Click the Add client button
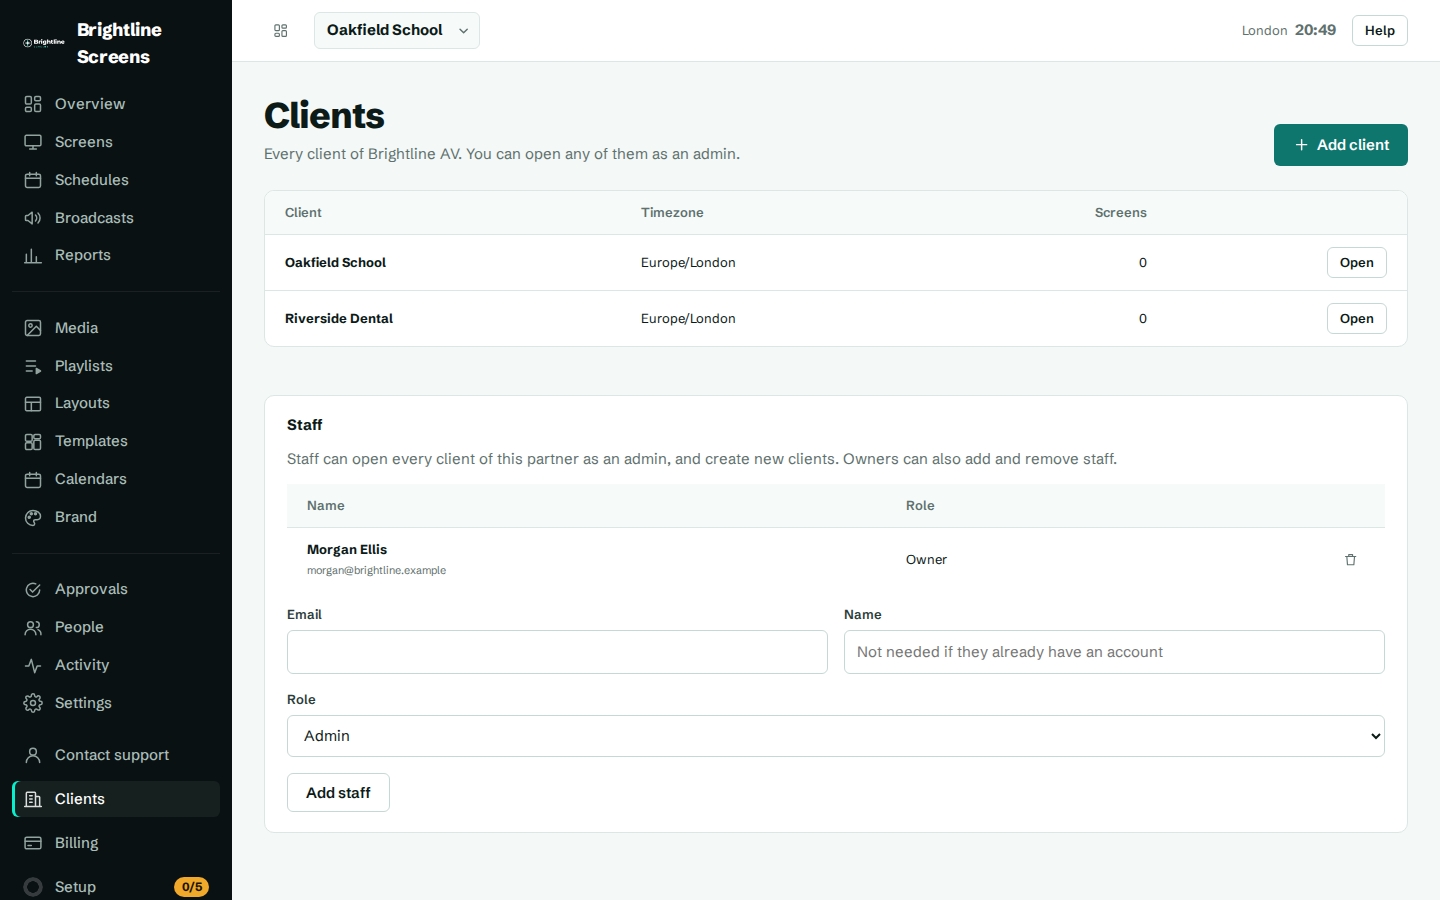The image size is (1440, 900). point(1341,145)
